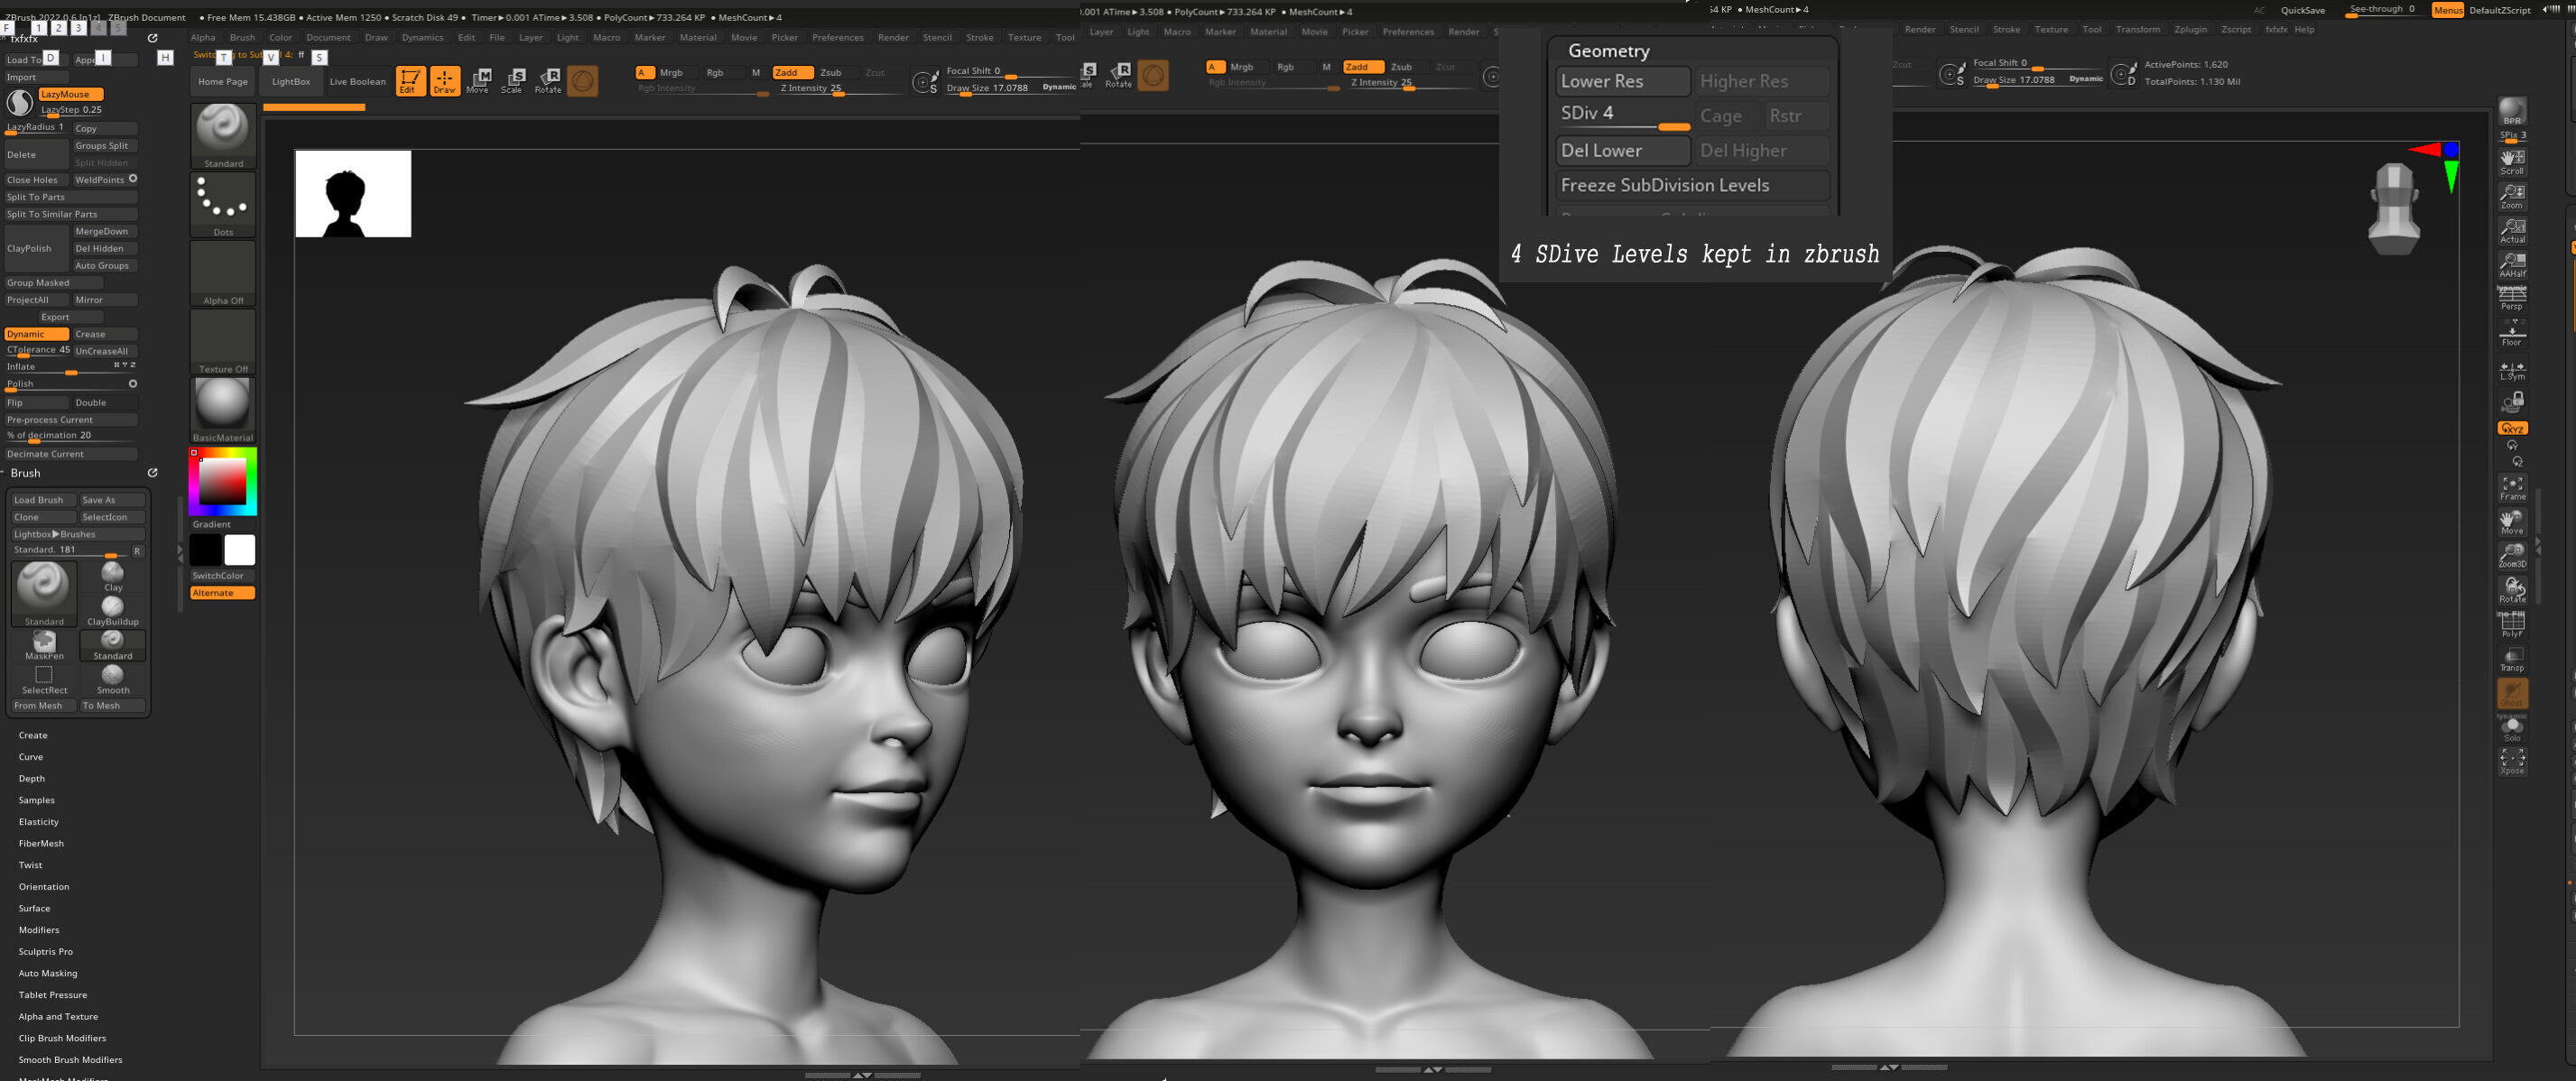Toggle the Alternate color button
This screenshot has width=2576, height=1081.
pos(222,593)
